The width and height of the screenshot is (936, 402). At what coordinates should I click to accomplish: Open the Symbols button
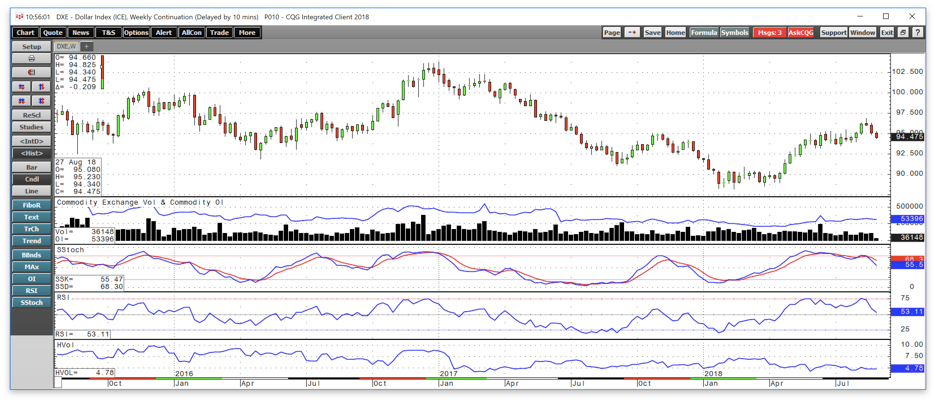734,33
